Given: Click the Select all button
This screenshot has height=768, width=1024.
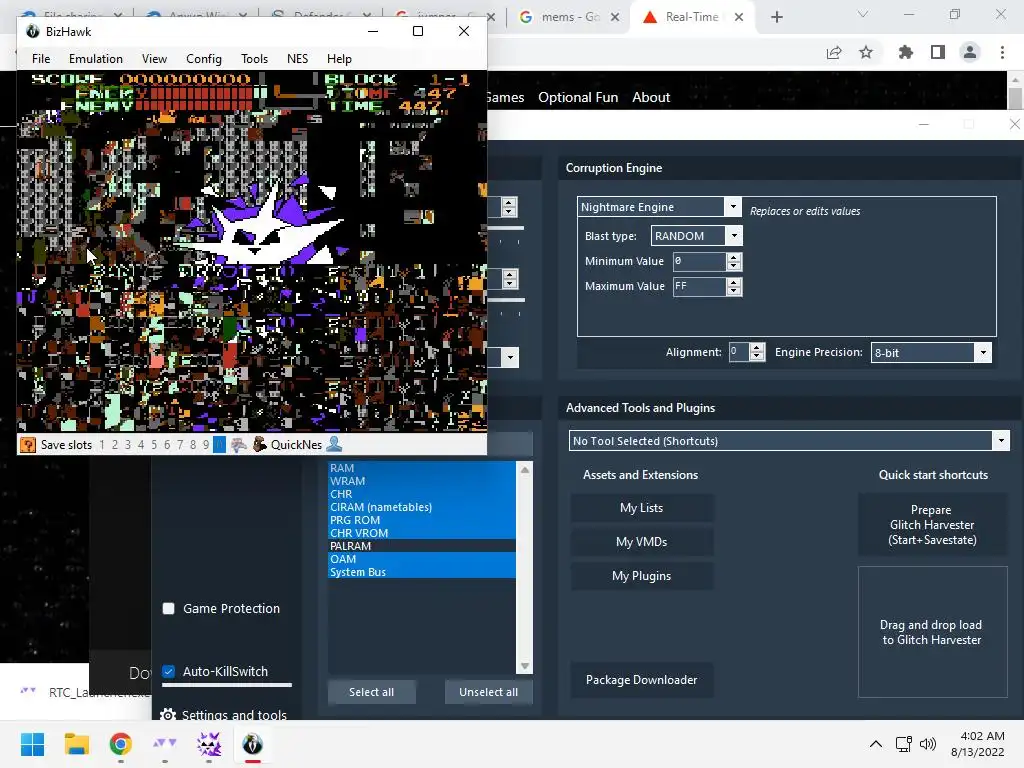Looking at the screenshot, I should tap(372, 692).
